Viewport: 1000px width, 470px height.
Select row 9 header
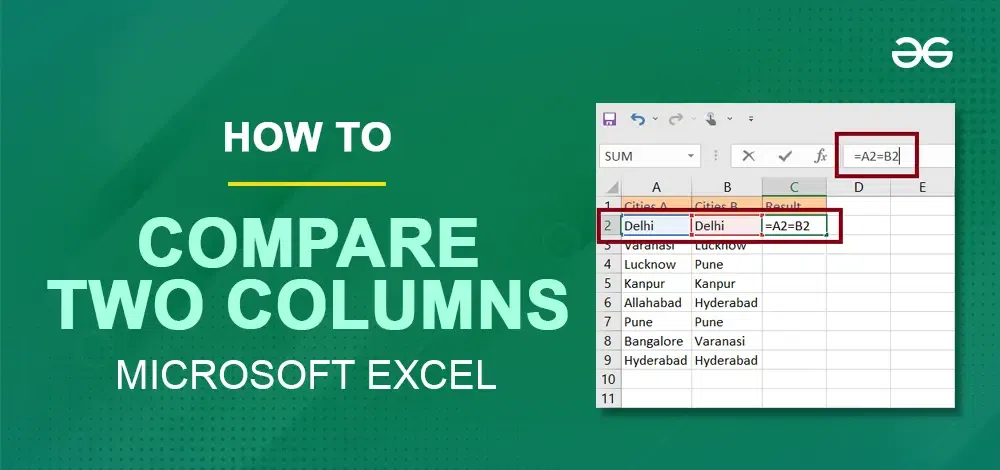coord(608,360)
